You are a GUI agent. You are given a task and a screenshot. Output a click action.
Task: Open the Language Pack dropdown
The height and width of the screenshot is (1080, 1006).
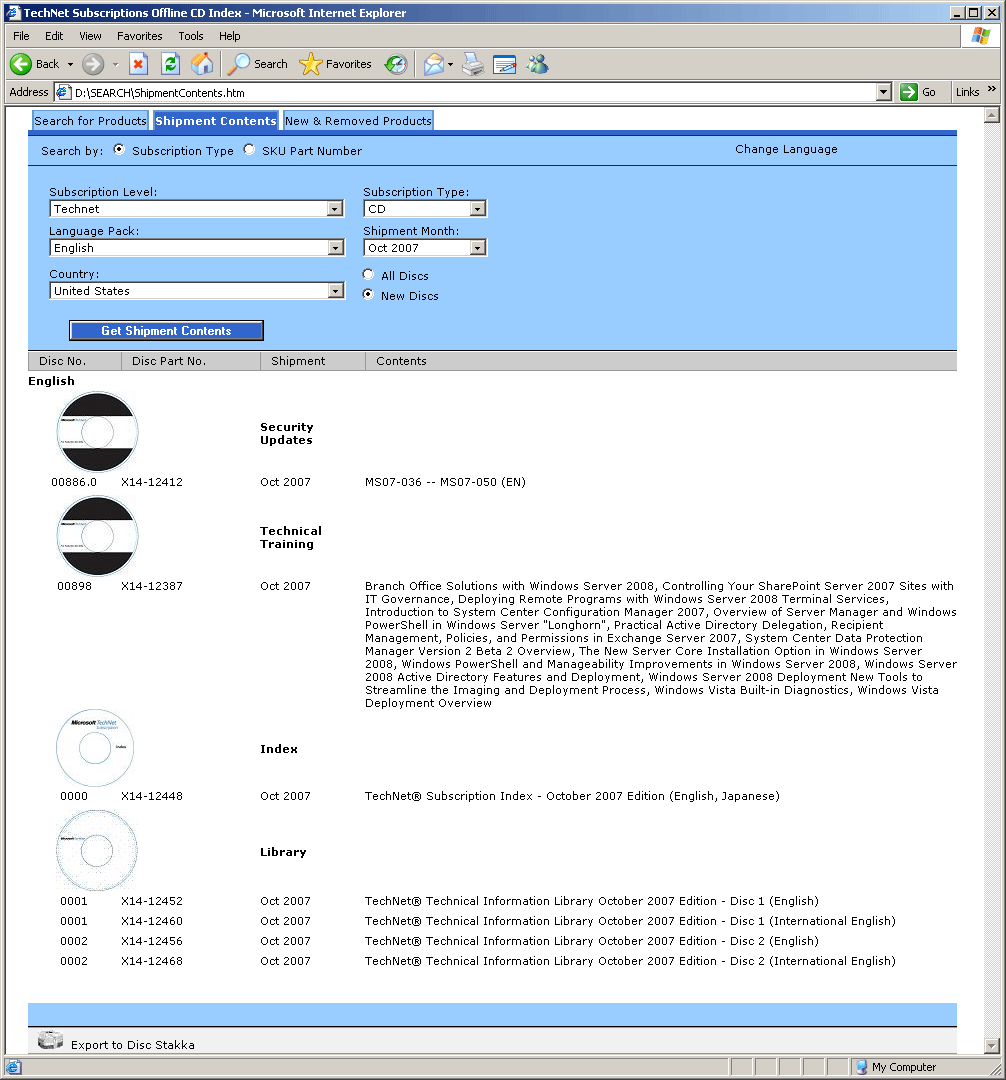pyautogui.click(x=196, y=248)
